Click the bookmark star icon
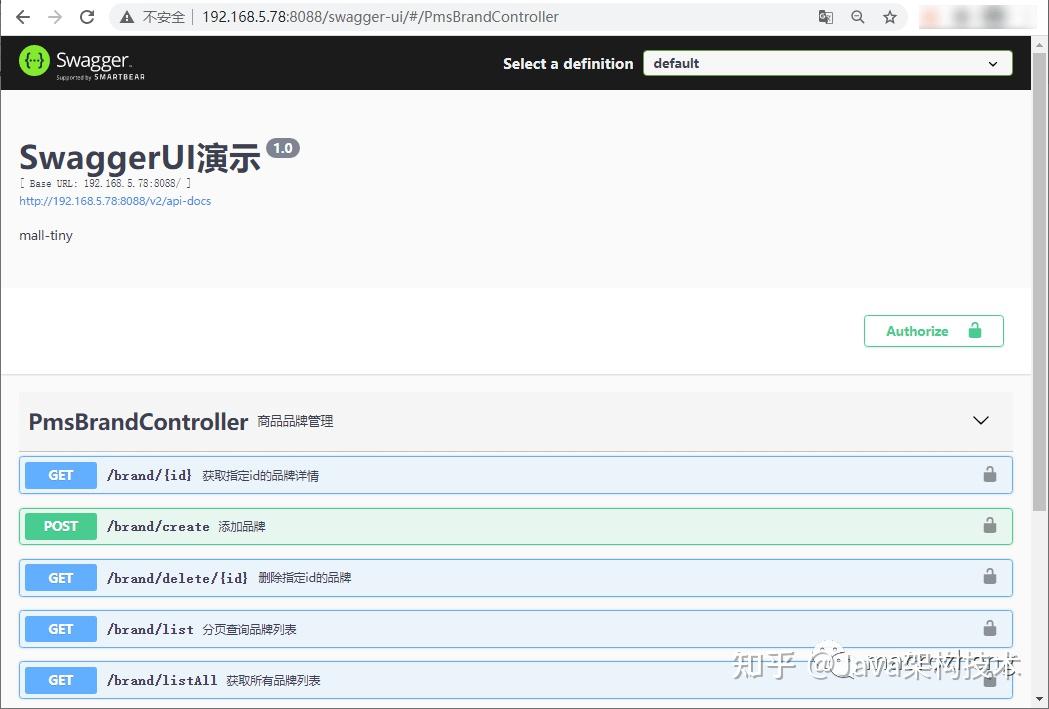This screenshot has height=709, width=1049. point(890,17)
